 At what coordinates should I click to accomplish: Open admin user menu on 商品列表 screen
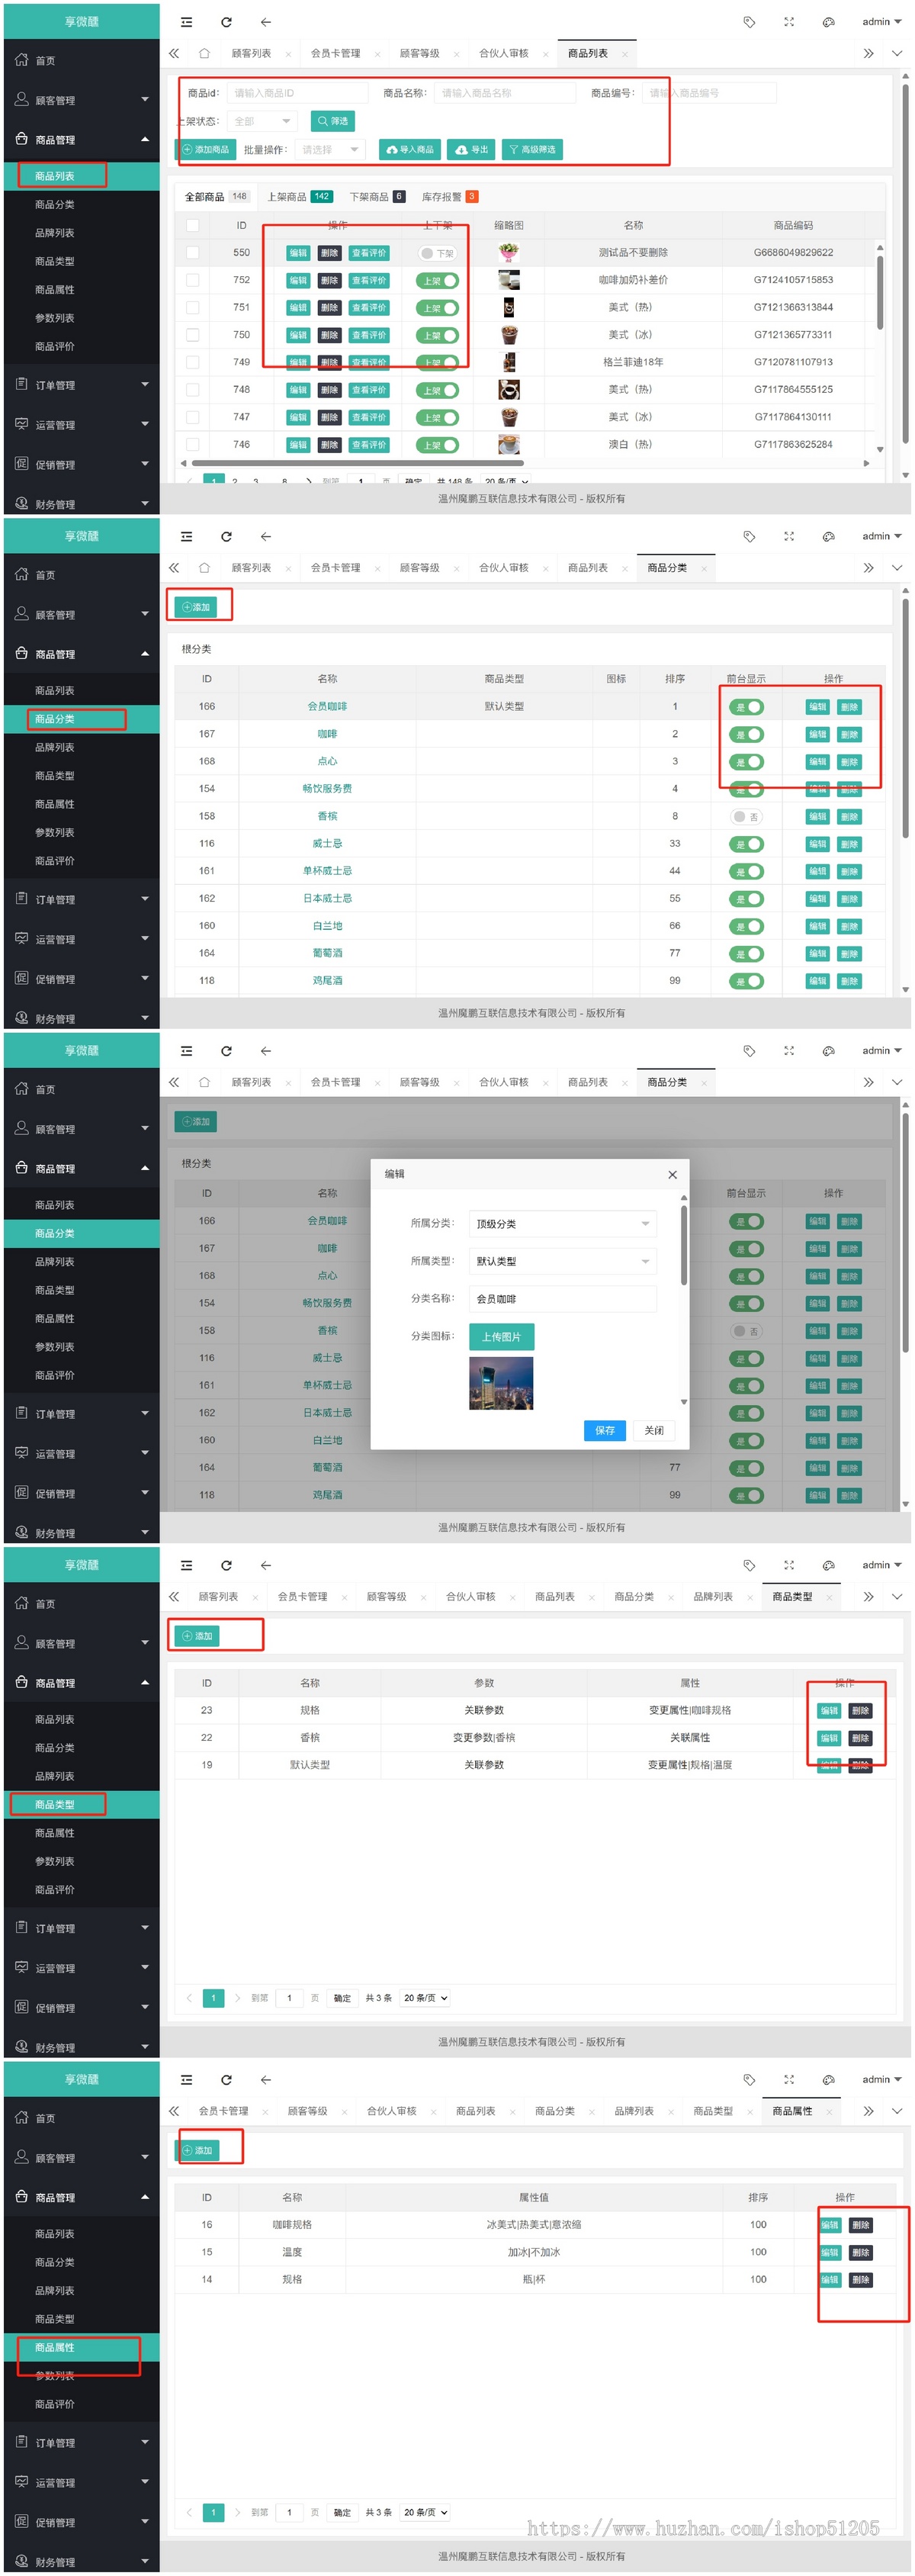click(881, 22)
